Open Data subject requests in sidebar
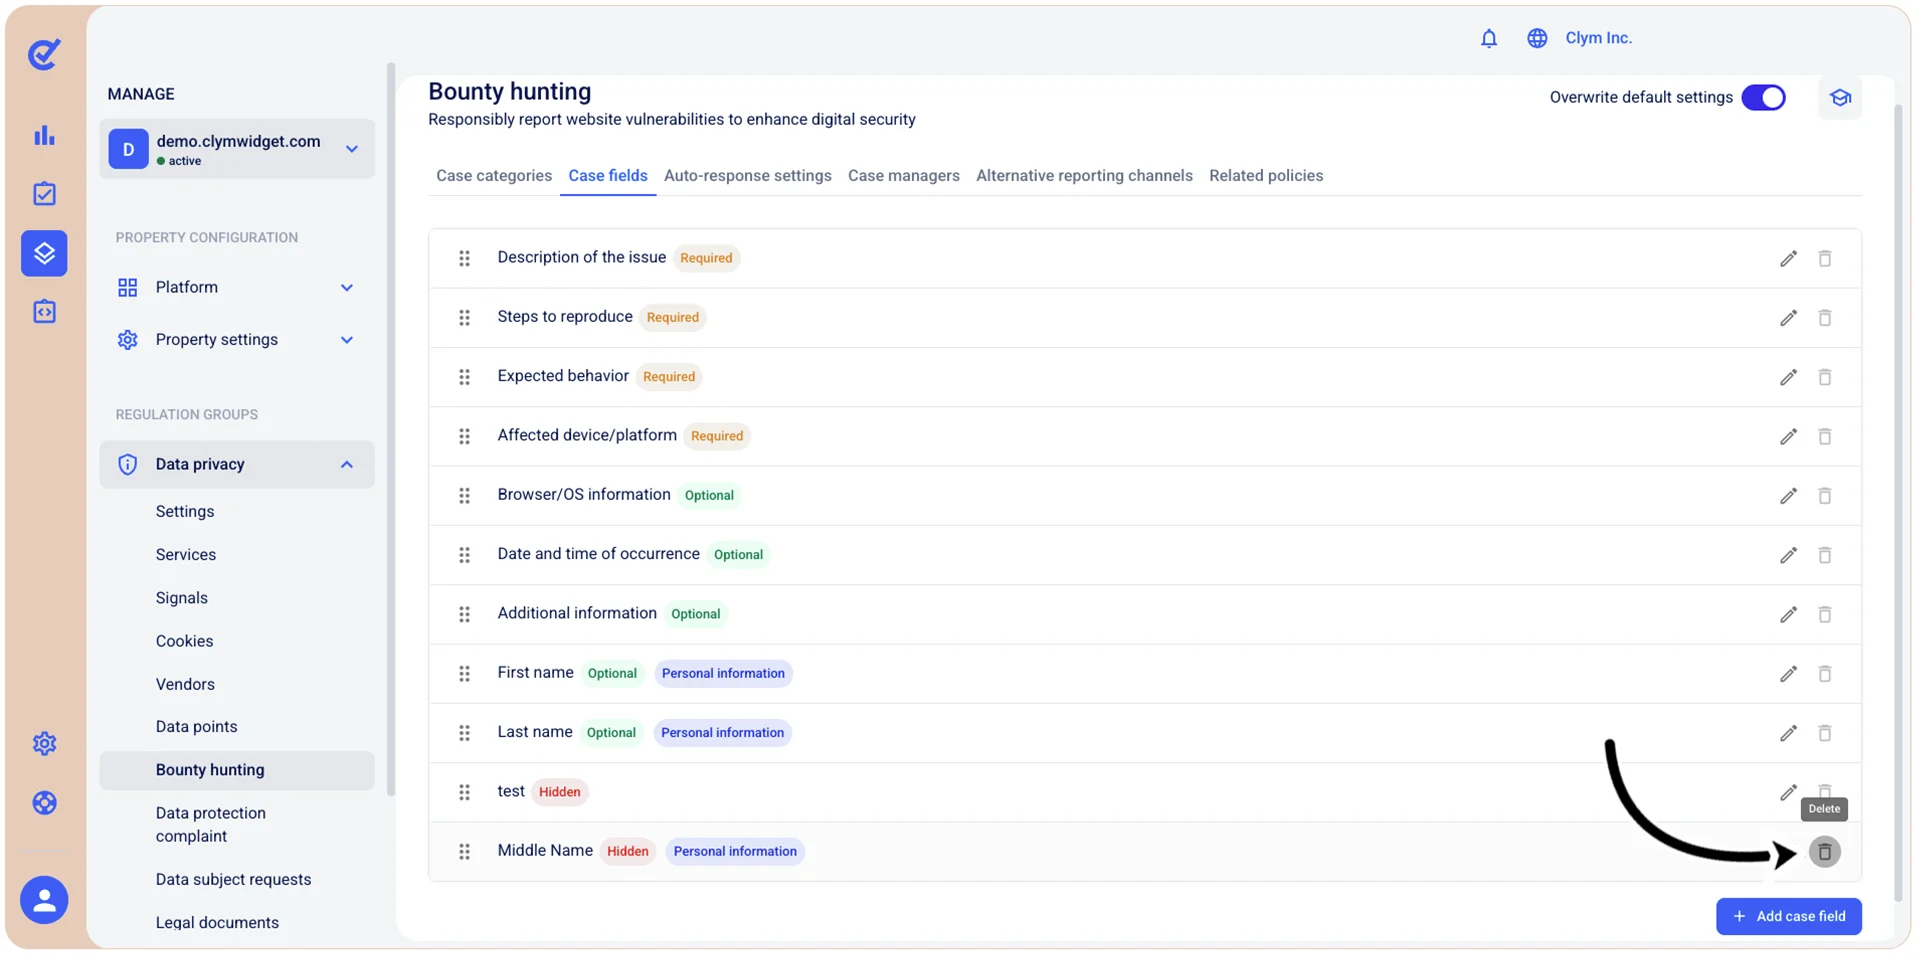Image resolution: width=1917 pixels, height=955 pixels. pyautogui.click(x=233, y=879)
